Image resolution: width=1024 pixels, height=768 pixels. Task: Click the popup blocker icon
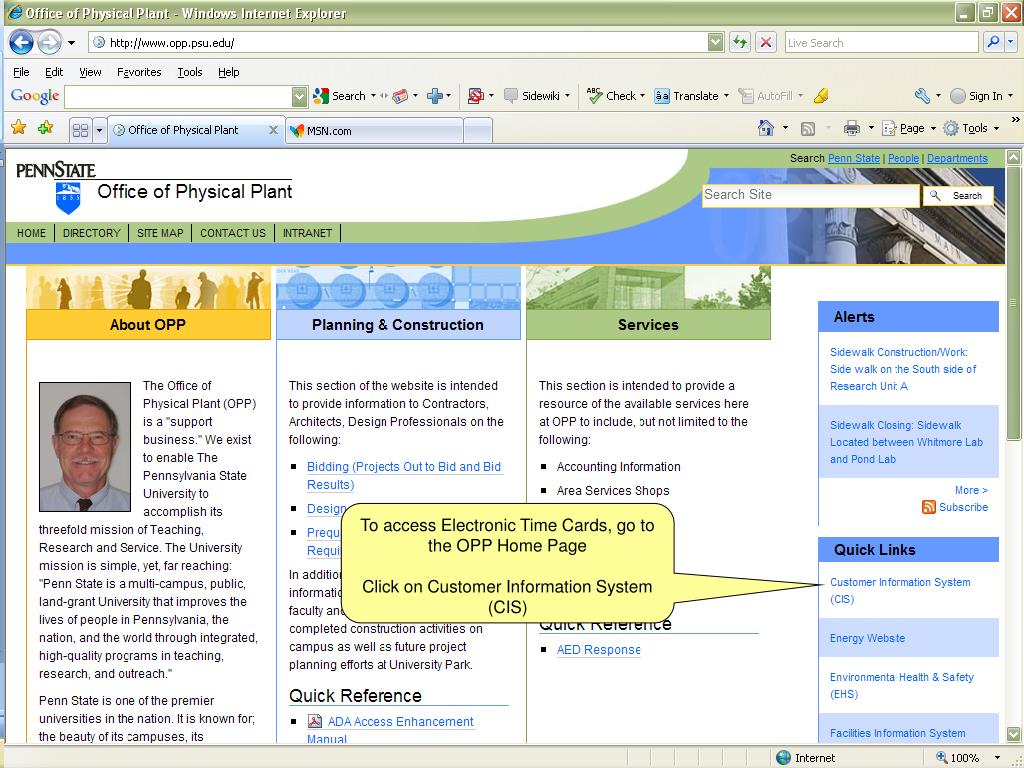(x=475, y=96)
